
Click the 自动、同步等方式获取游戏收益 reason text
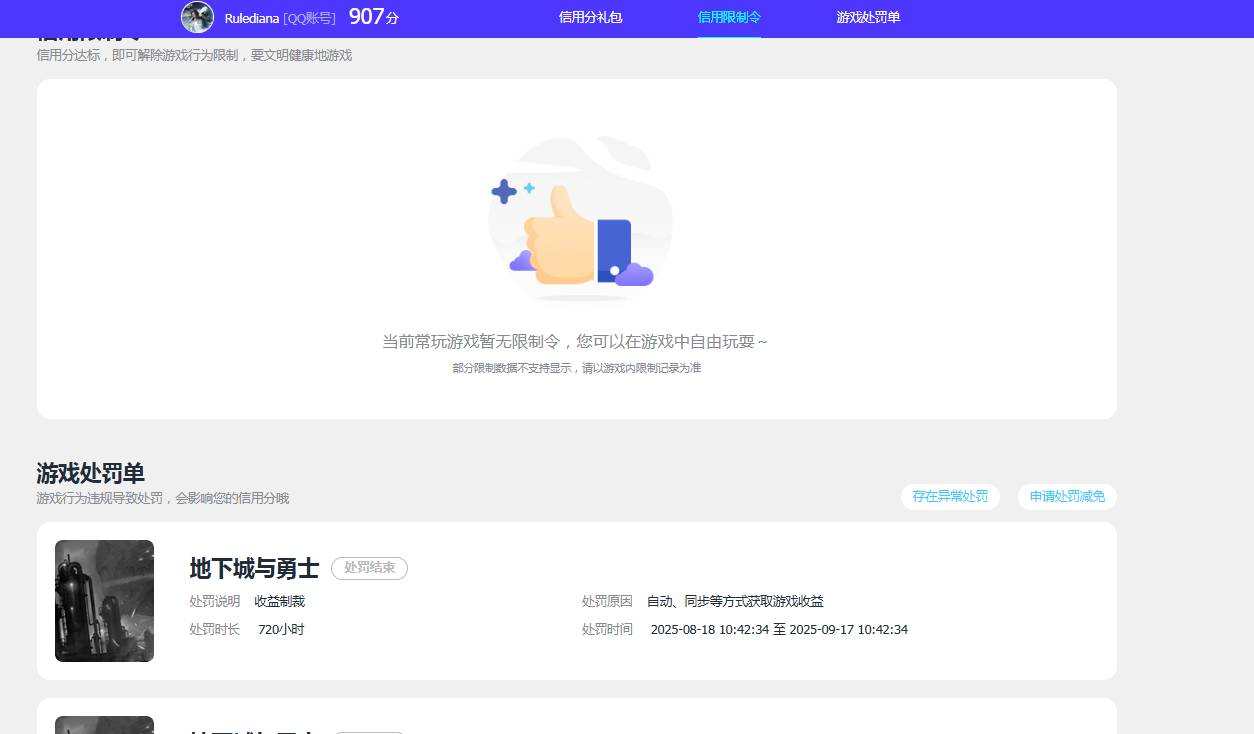pos(735,601)
